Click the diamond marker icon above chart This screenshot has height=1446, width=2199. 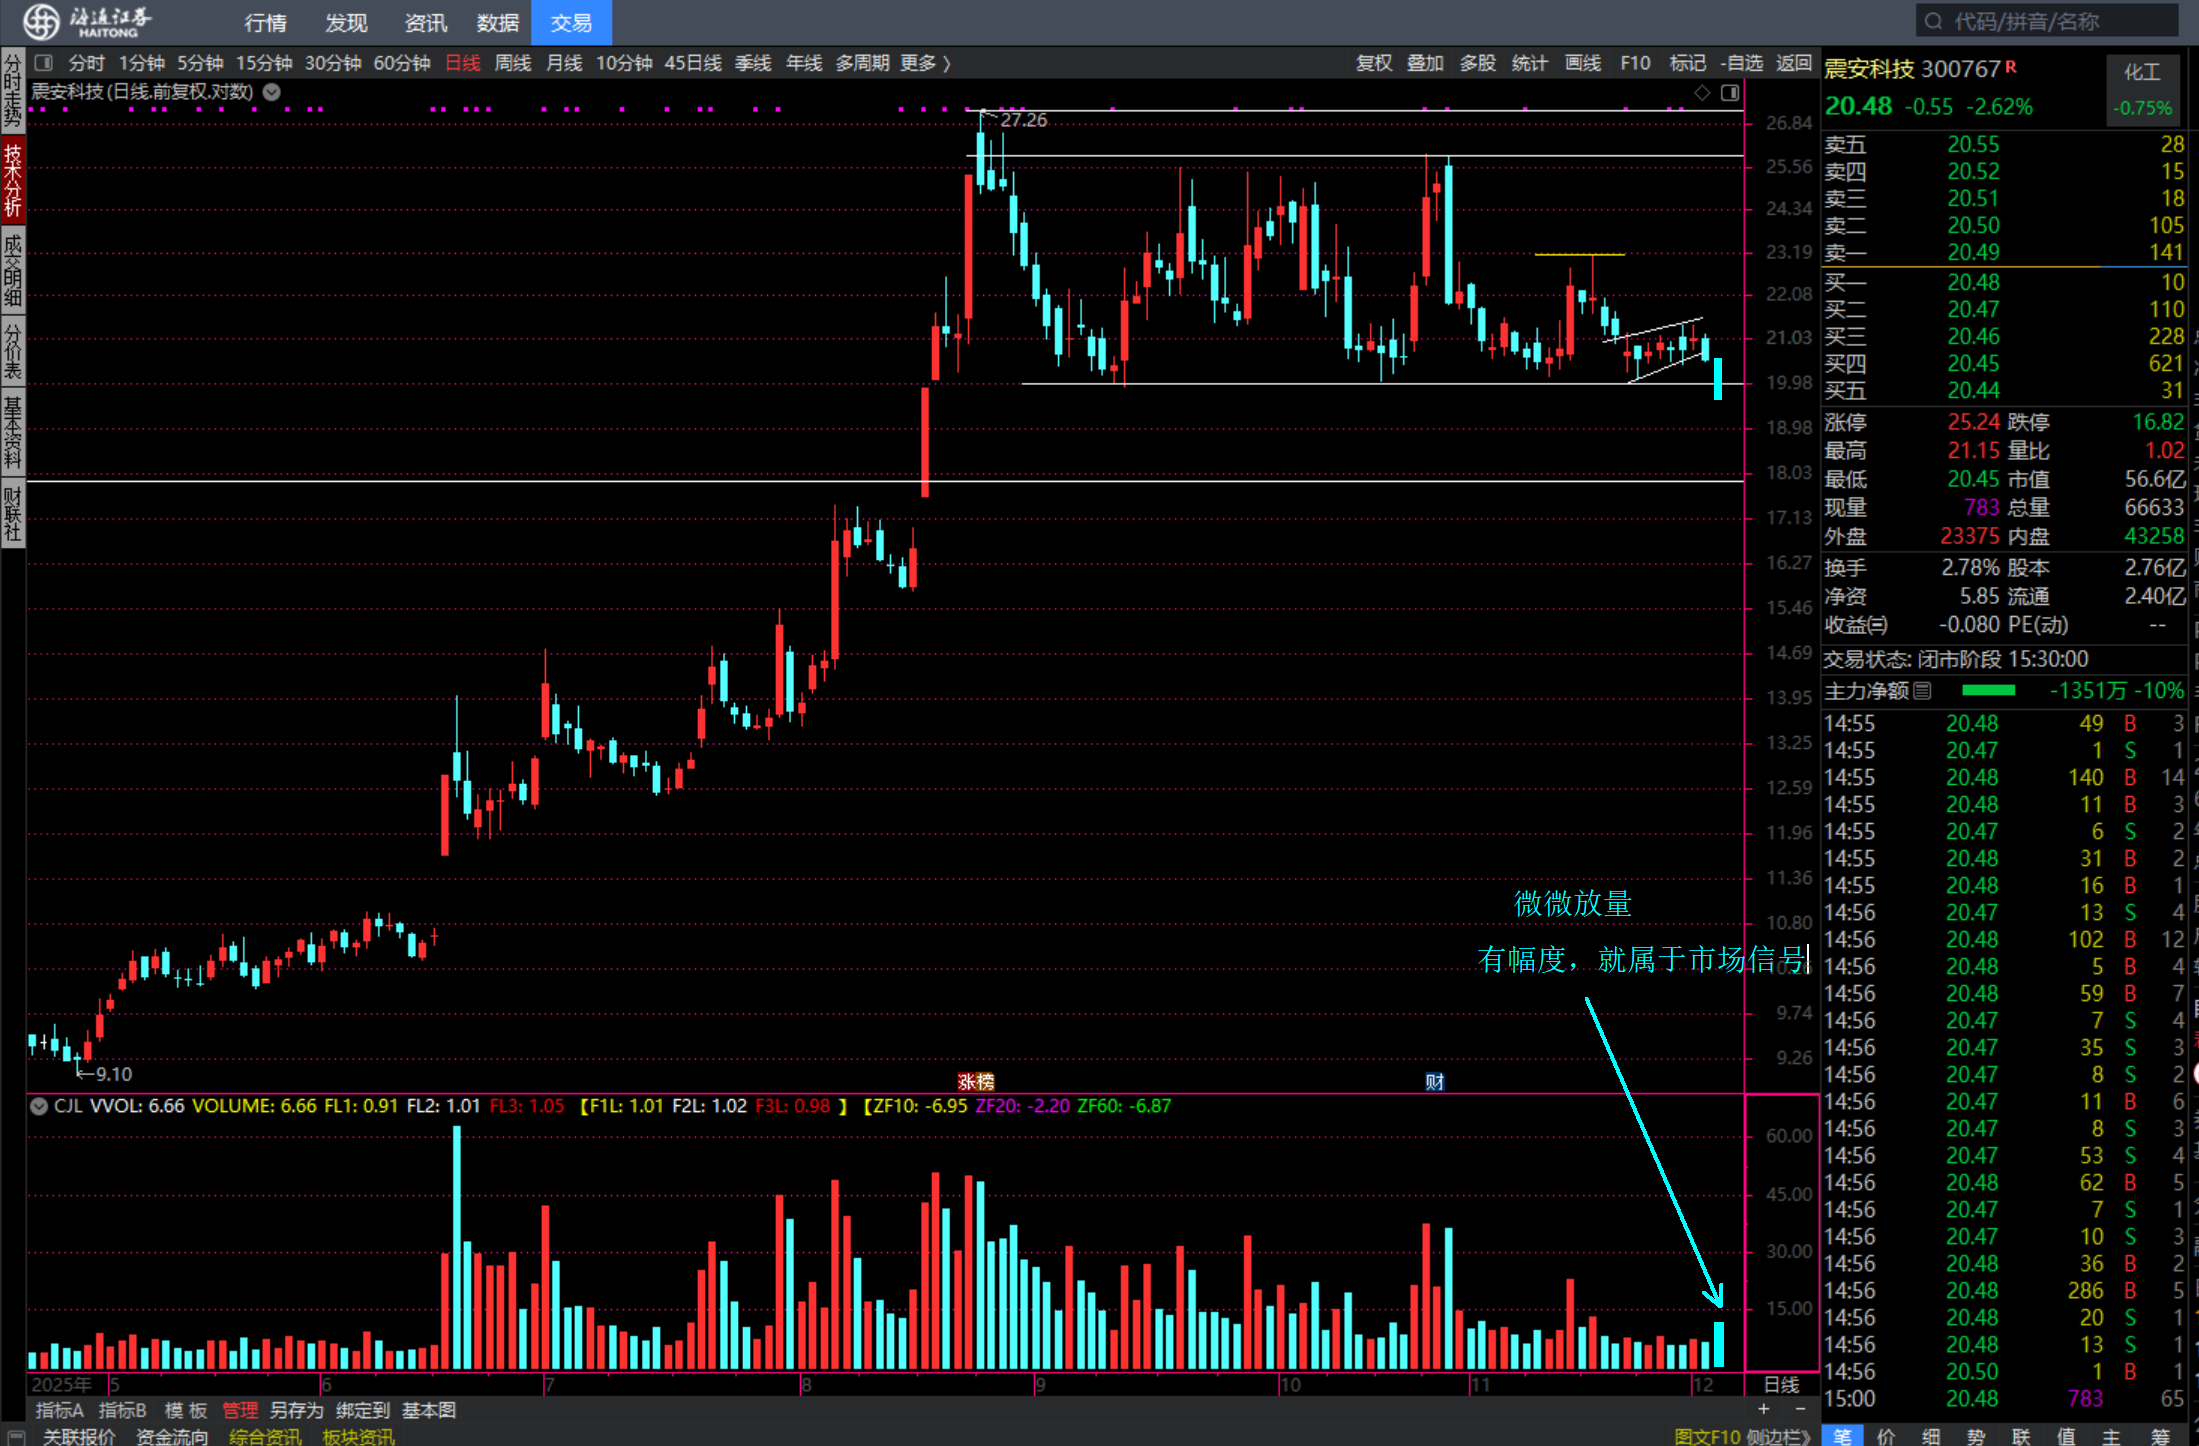point(1702,93)
